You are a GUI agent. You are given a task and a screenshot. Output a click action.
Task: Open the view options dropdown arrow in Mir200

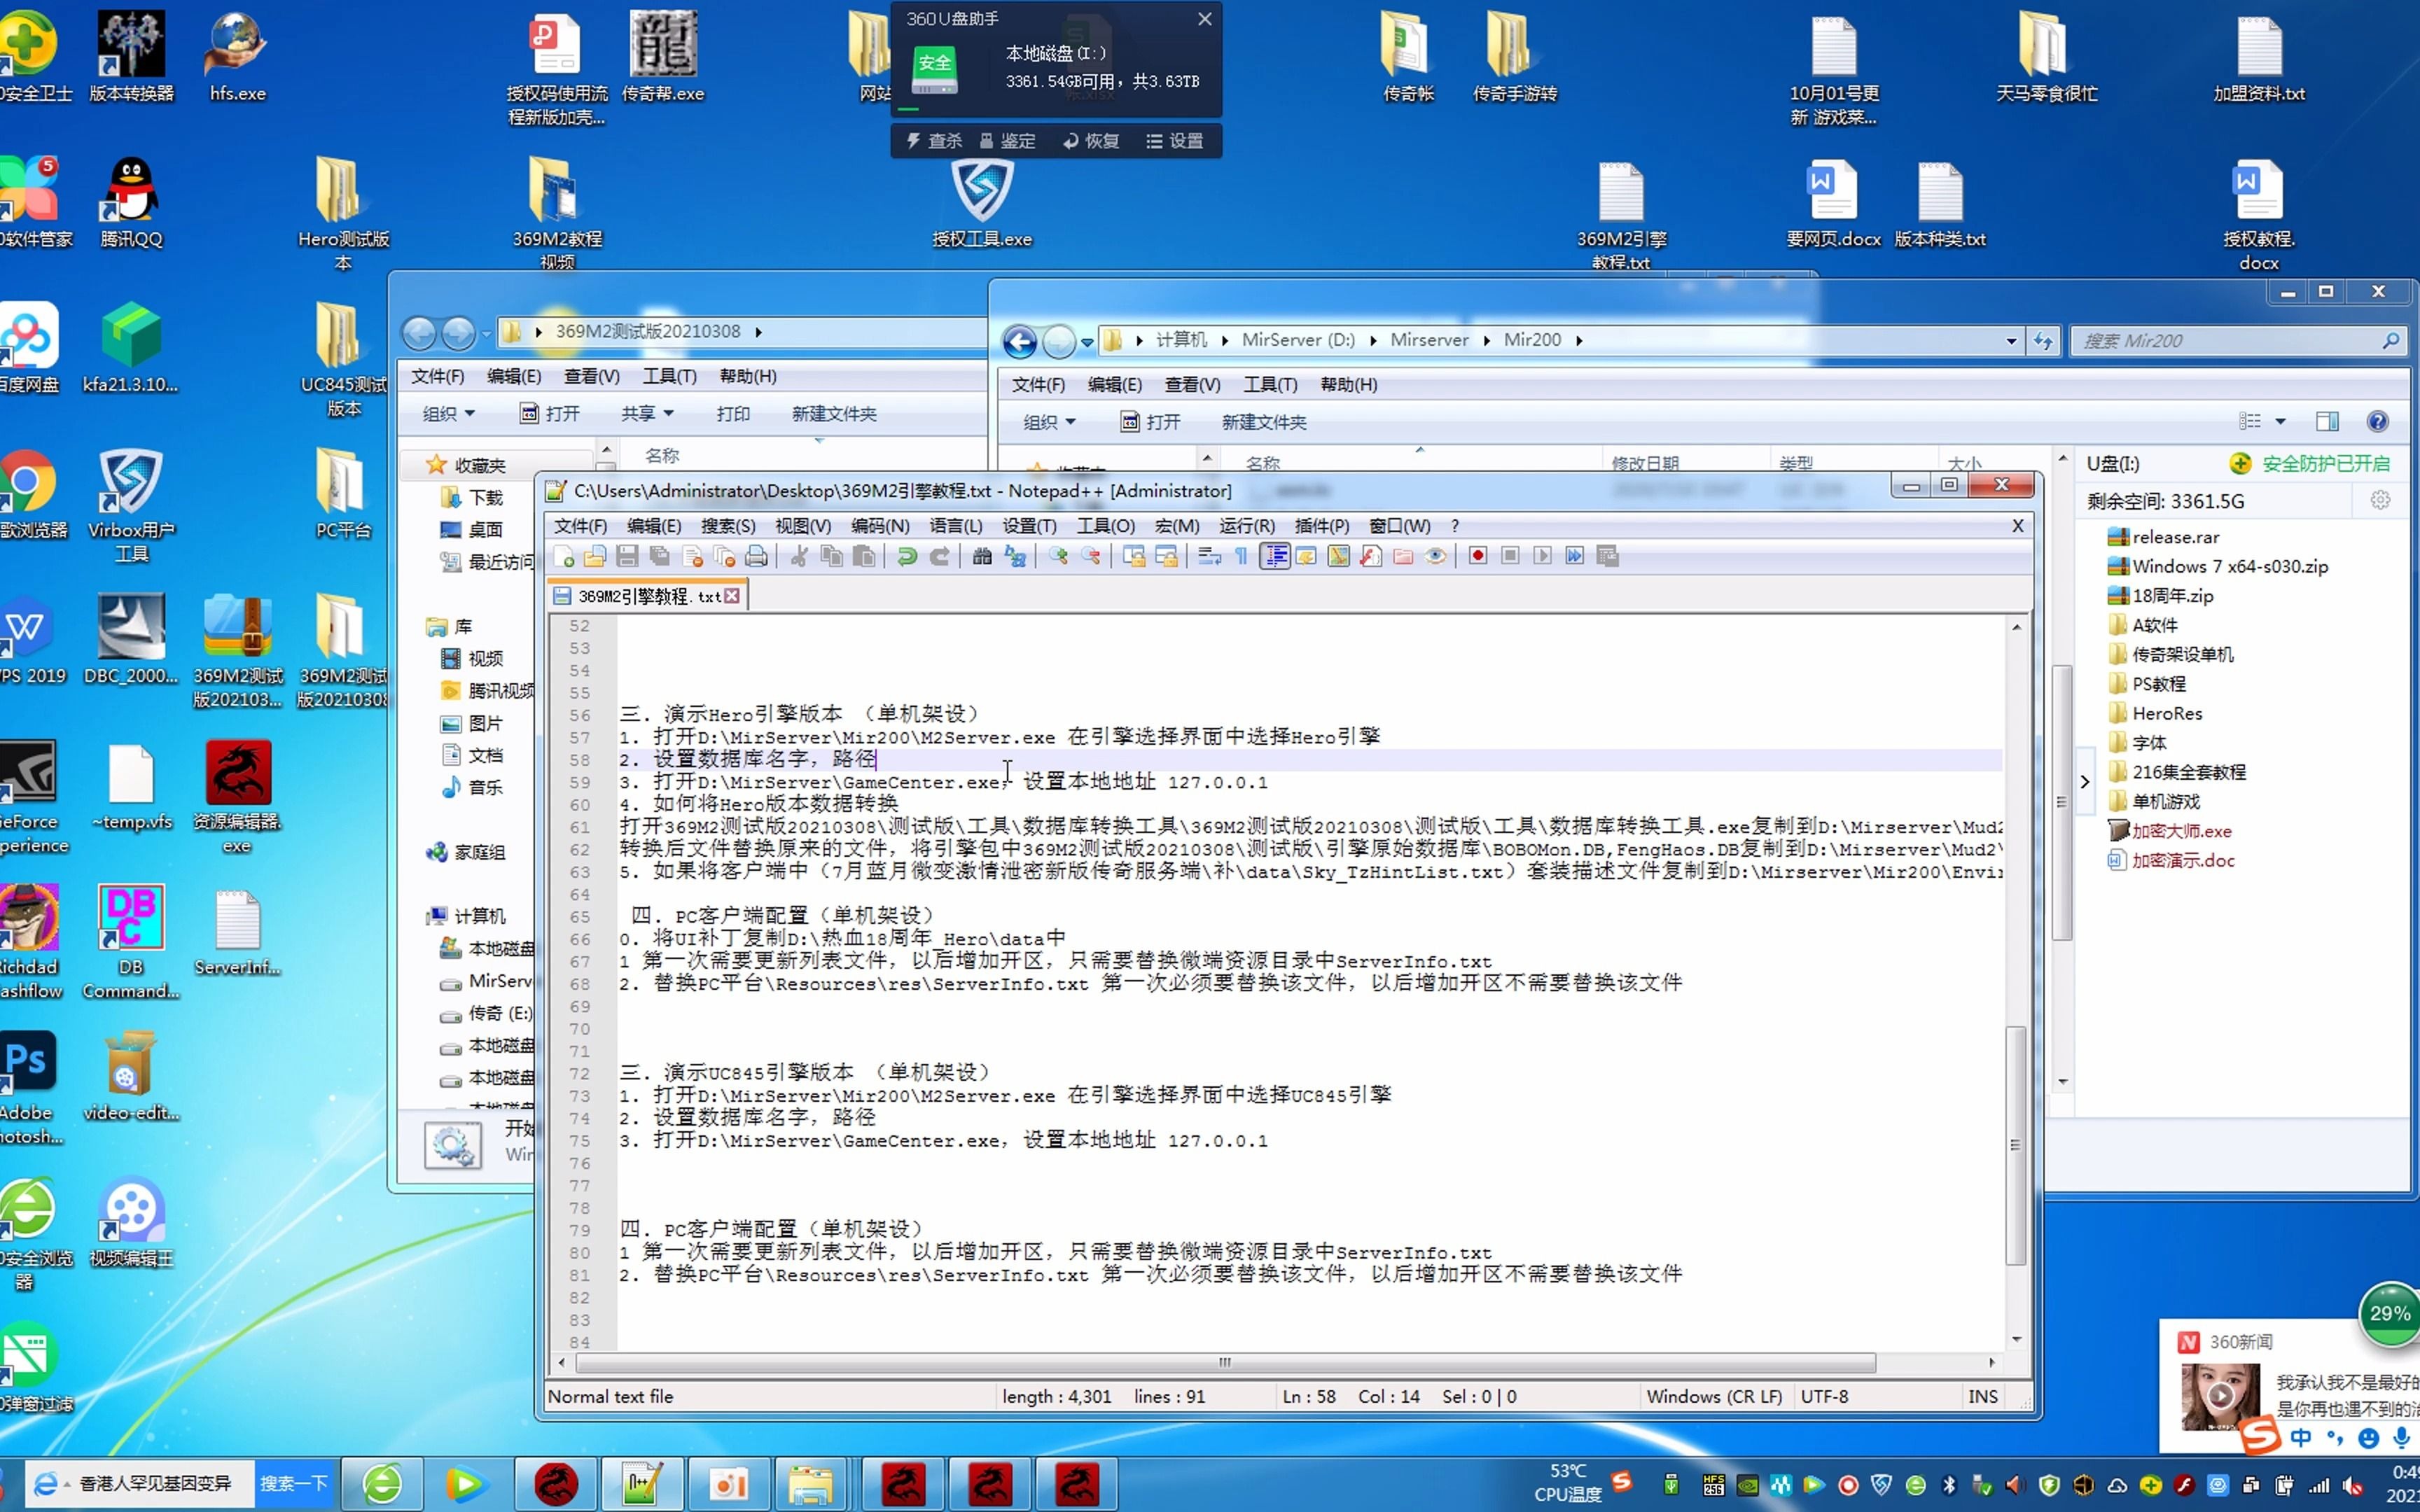pyautogui.click(x=2281, y=422)
